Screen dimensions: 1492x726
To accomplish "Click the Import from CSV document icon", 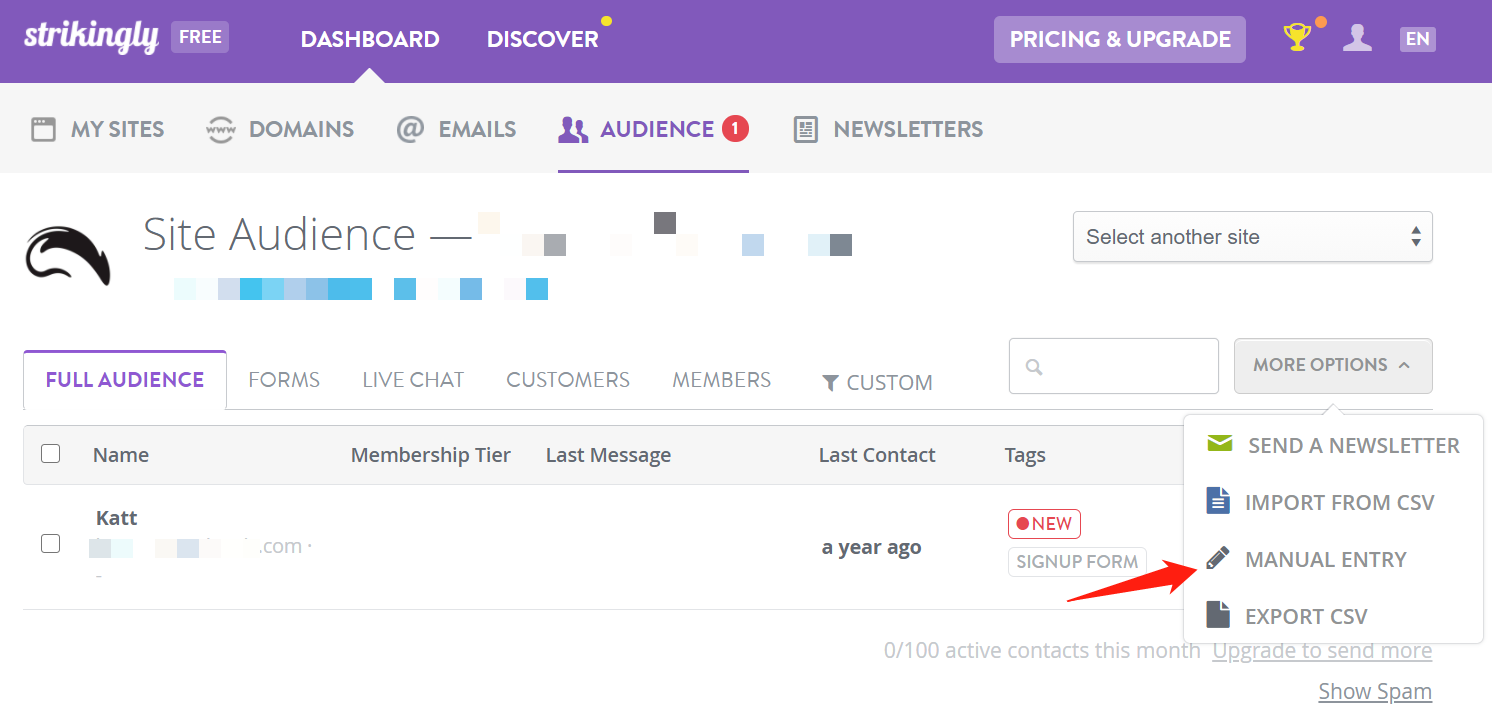I will tap(1217, 500).
